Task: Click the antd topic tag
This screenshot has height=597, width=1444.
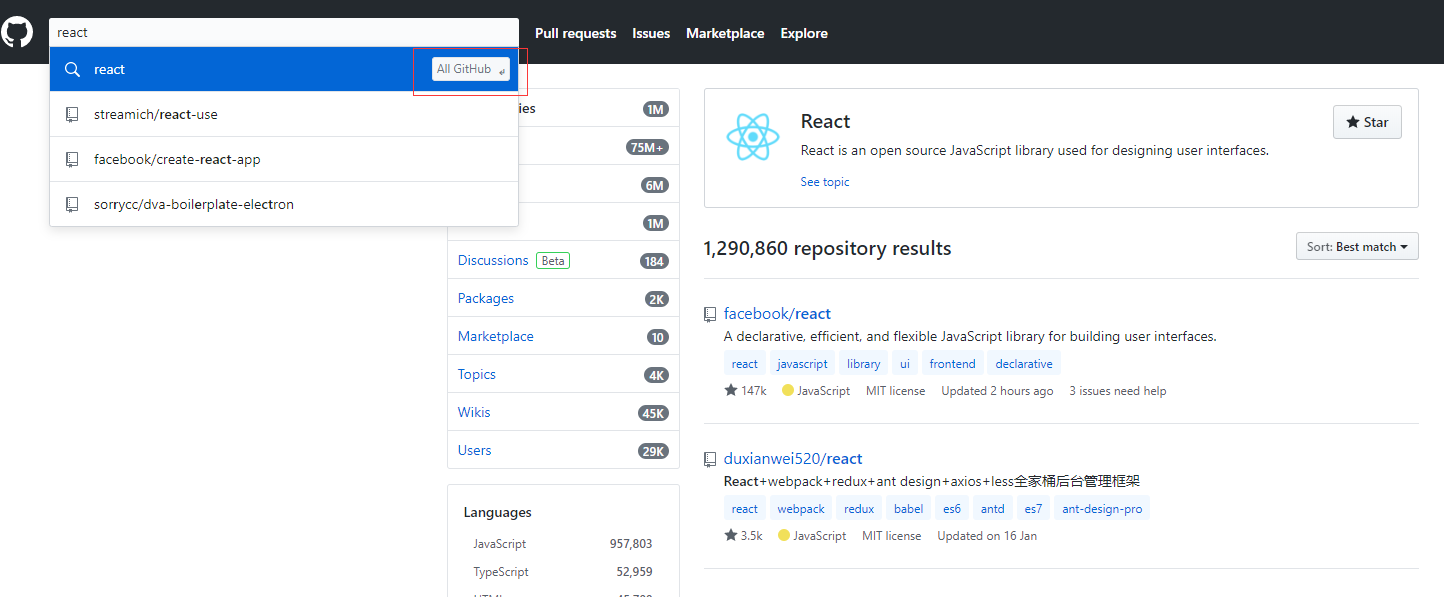Action: coord(993,509)
